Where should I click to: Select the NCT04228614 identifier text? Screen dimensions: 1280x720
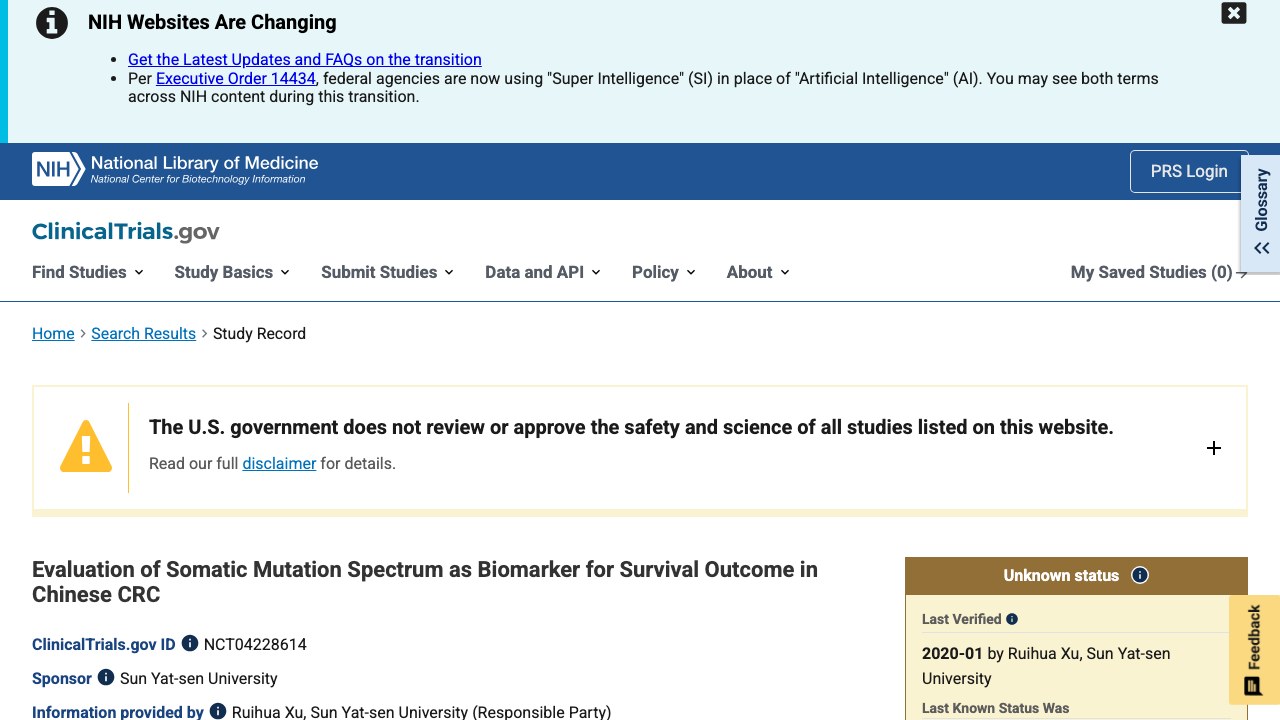(255, 644)
